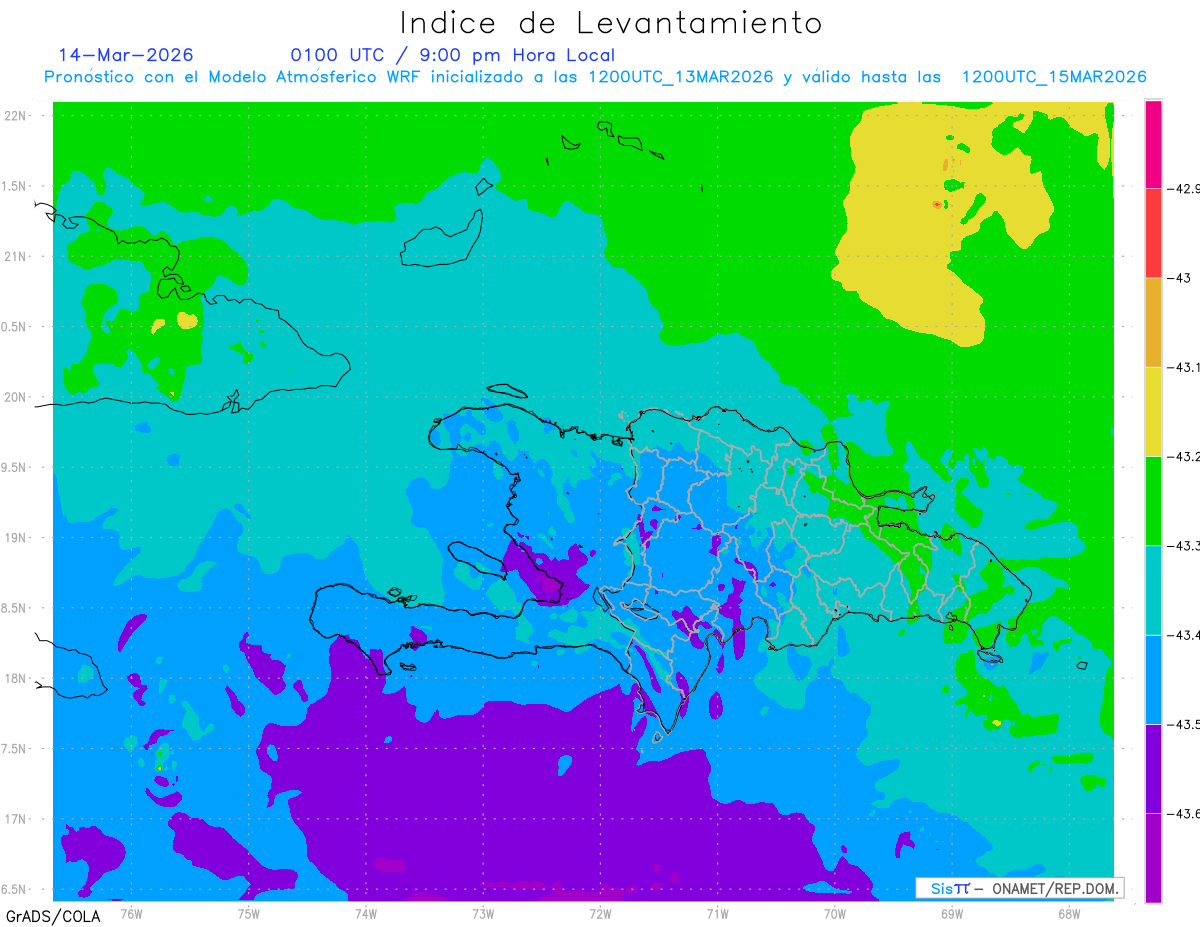Click the "-43.1" color scale value
This screenshot has width=1200, height=927.
[x=1186, y=367]
